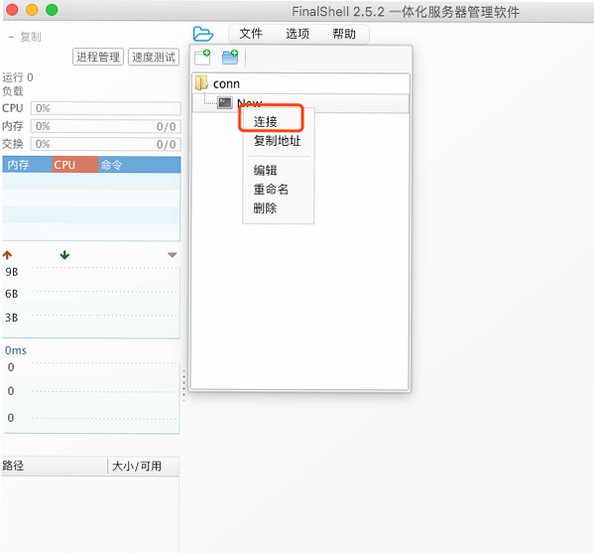Click the new connection icon
594x554 pixels.
(x=202, y=57)
